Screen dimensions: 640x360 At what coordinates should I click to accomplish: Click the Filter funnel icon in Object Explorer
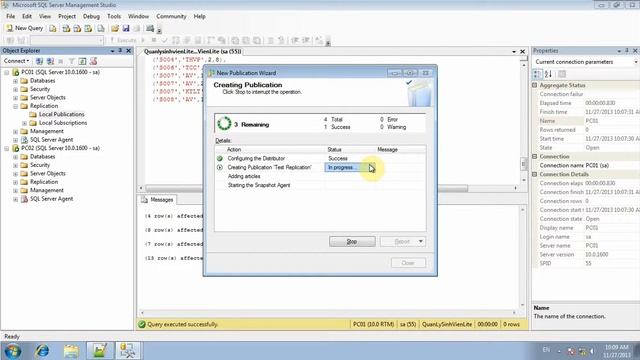point(71,61)
